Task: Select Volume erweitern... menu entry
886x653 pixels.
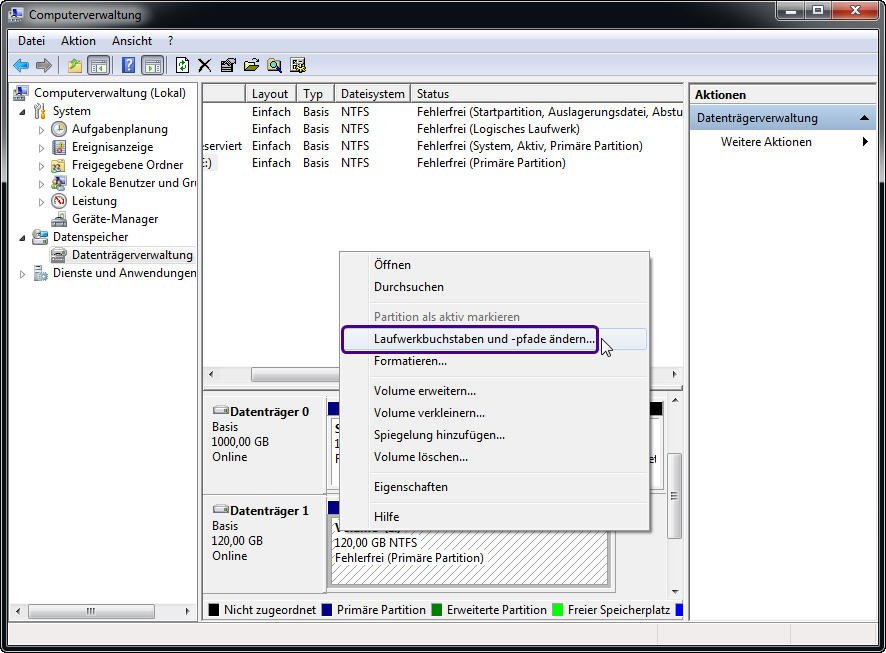Action: pos(494,391)
